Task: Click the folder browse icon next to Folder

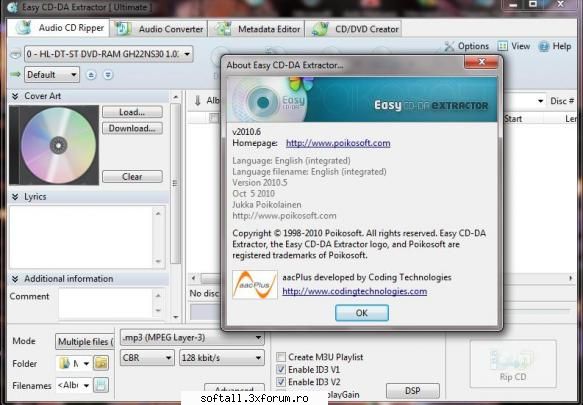Action: (x=101, y=363)
